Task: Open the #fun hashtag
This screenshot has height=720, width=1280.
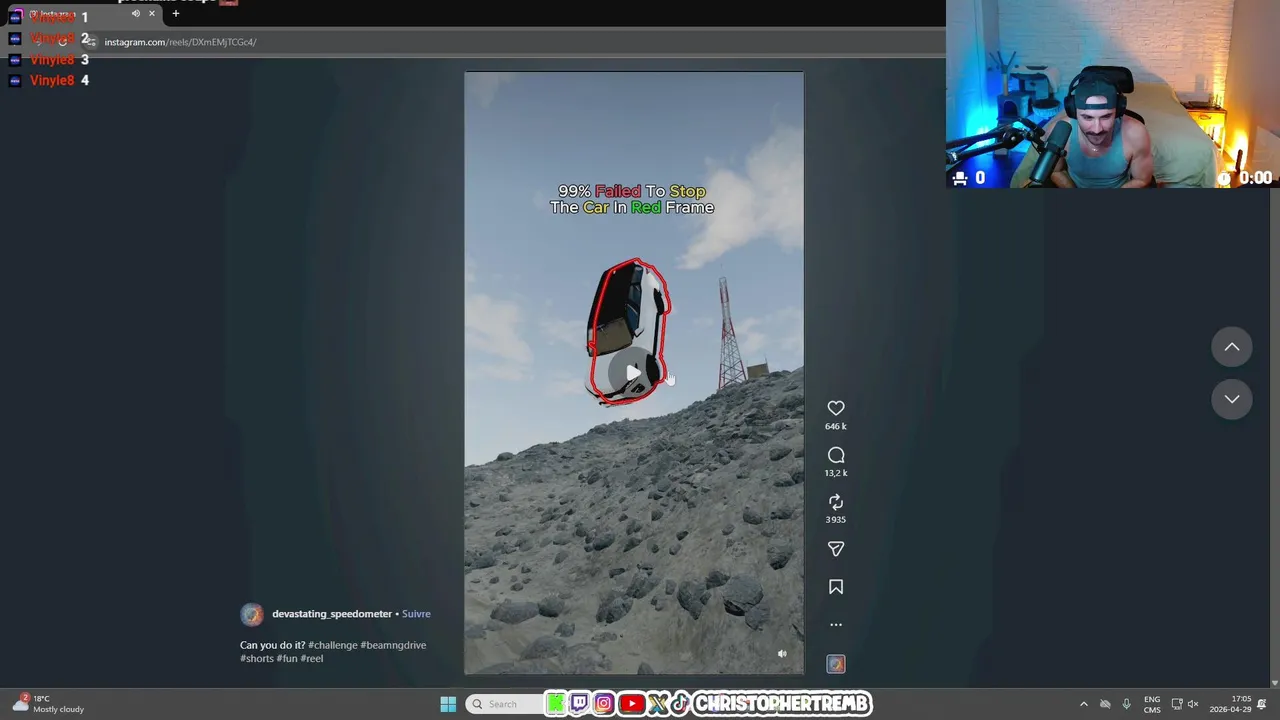Action: click(287, 658)
